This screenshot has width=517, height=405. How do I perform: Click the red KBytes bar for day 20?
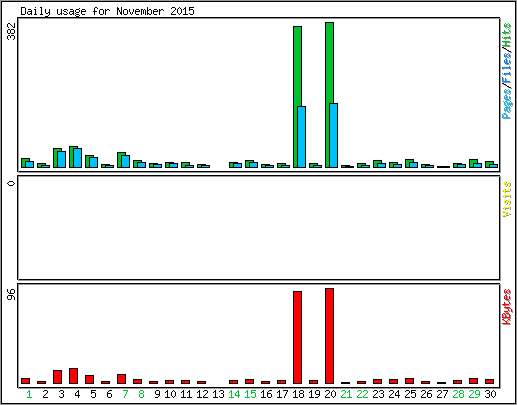tap(329, 336)
